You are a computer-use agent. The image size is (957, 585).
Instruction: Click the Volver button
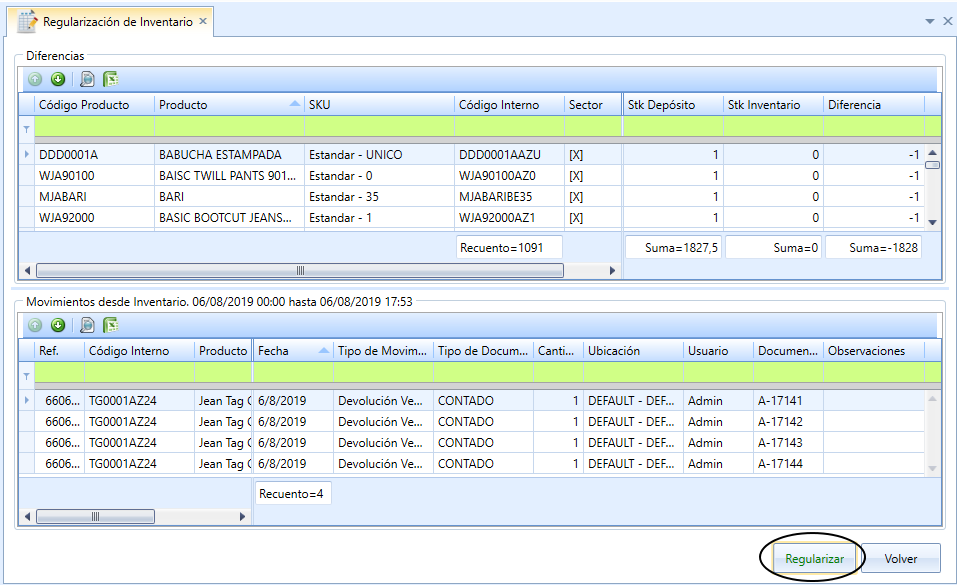tap(900, 558)
